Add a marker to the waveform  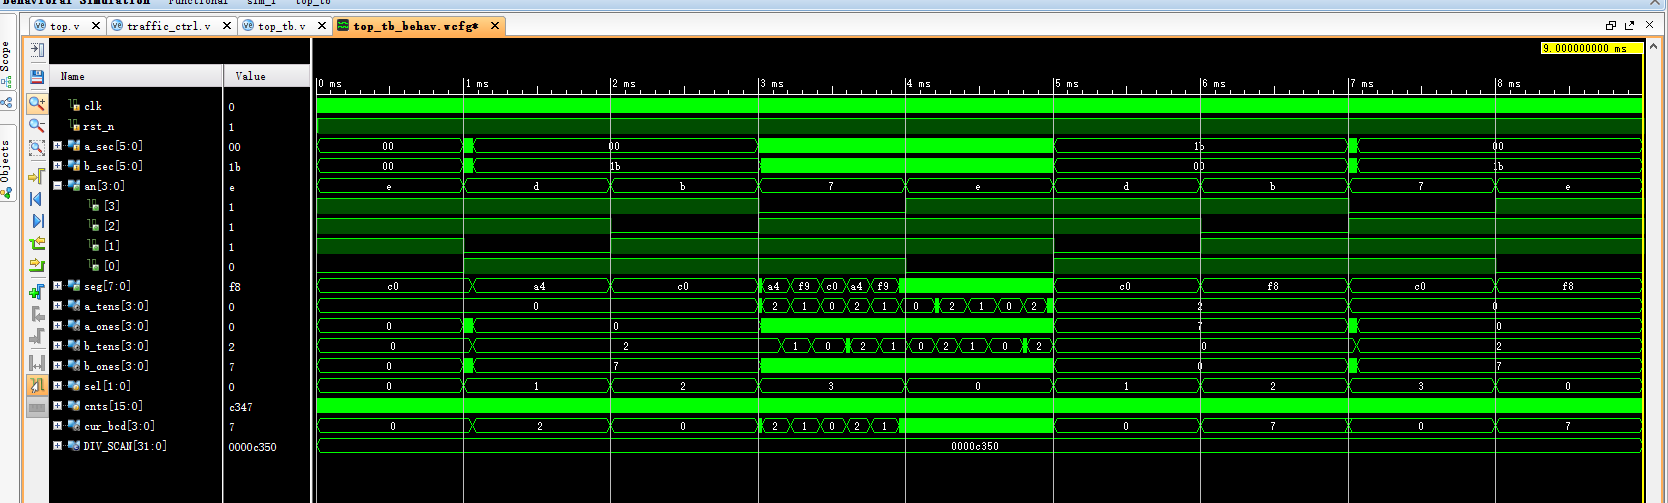tap(37, 292)
